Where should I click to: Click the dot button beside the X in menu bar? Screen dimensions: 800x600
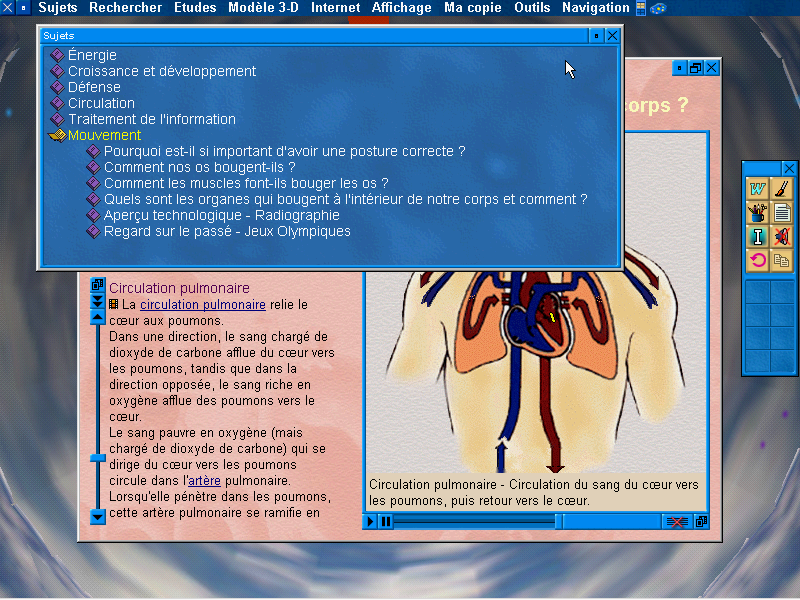point(23,8)
